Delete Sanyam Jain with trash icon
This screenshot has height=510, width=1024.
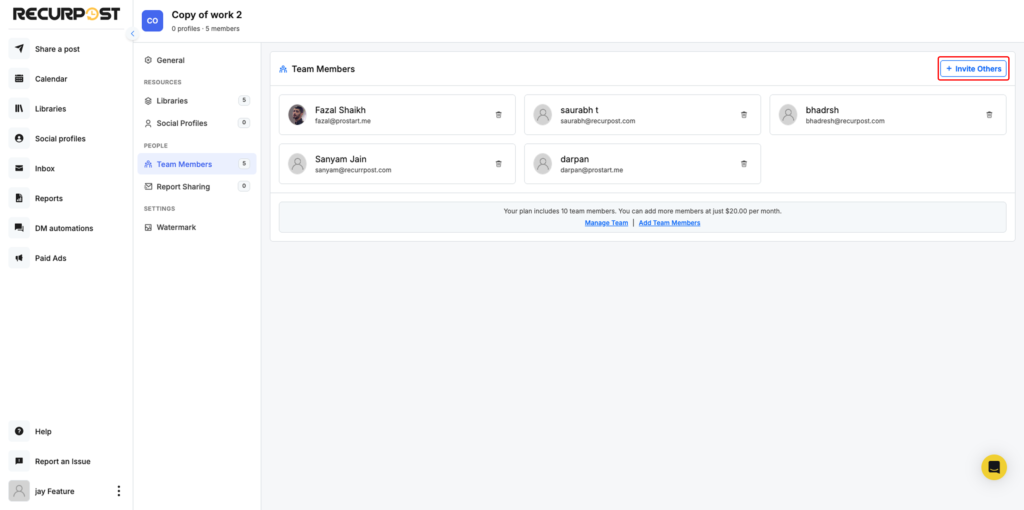pos(498,164)
